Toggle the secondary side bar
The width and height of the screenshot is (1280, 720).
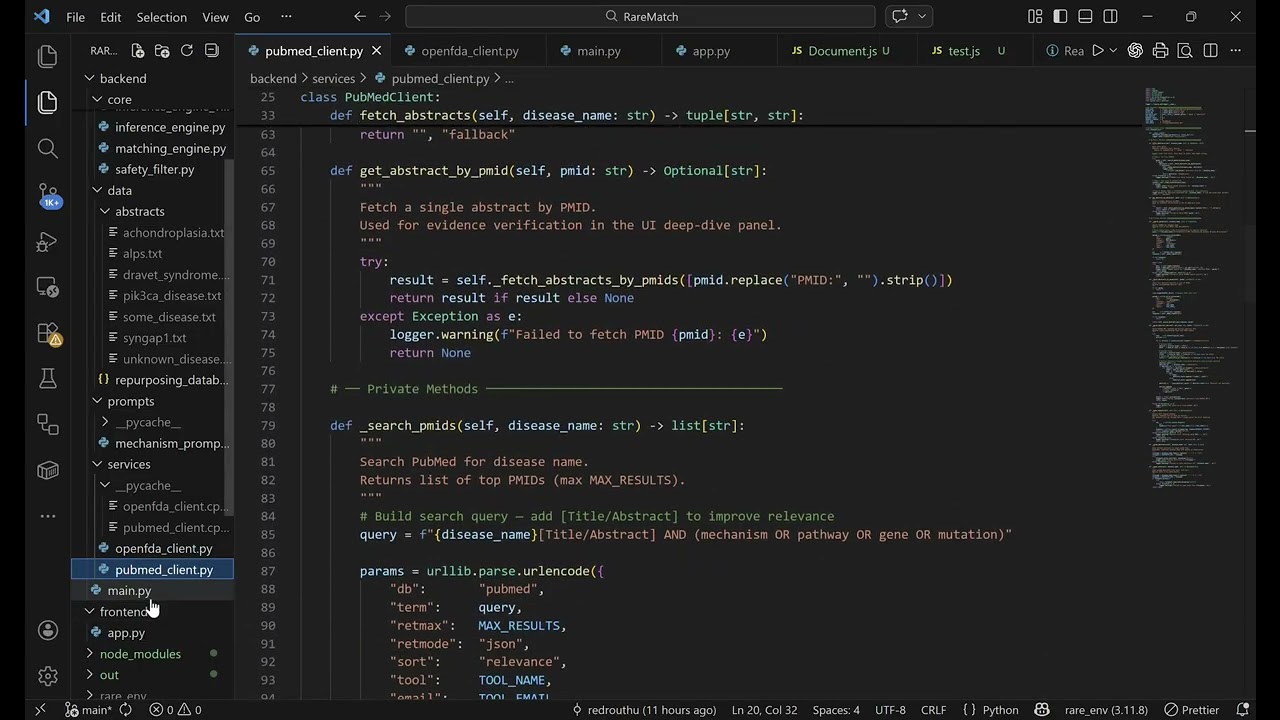tap(1111, 16)
